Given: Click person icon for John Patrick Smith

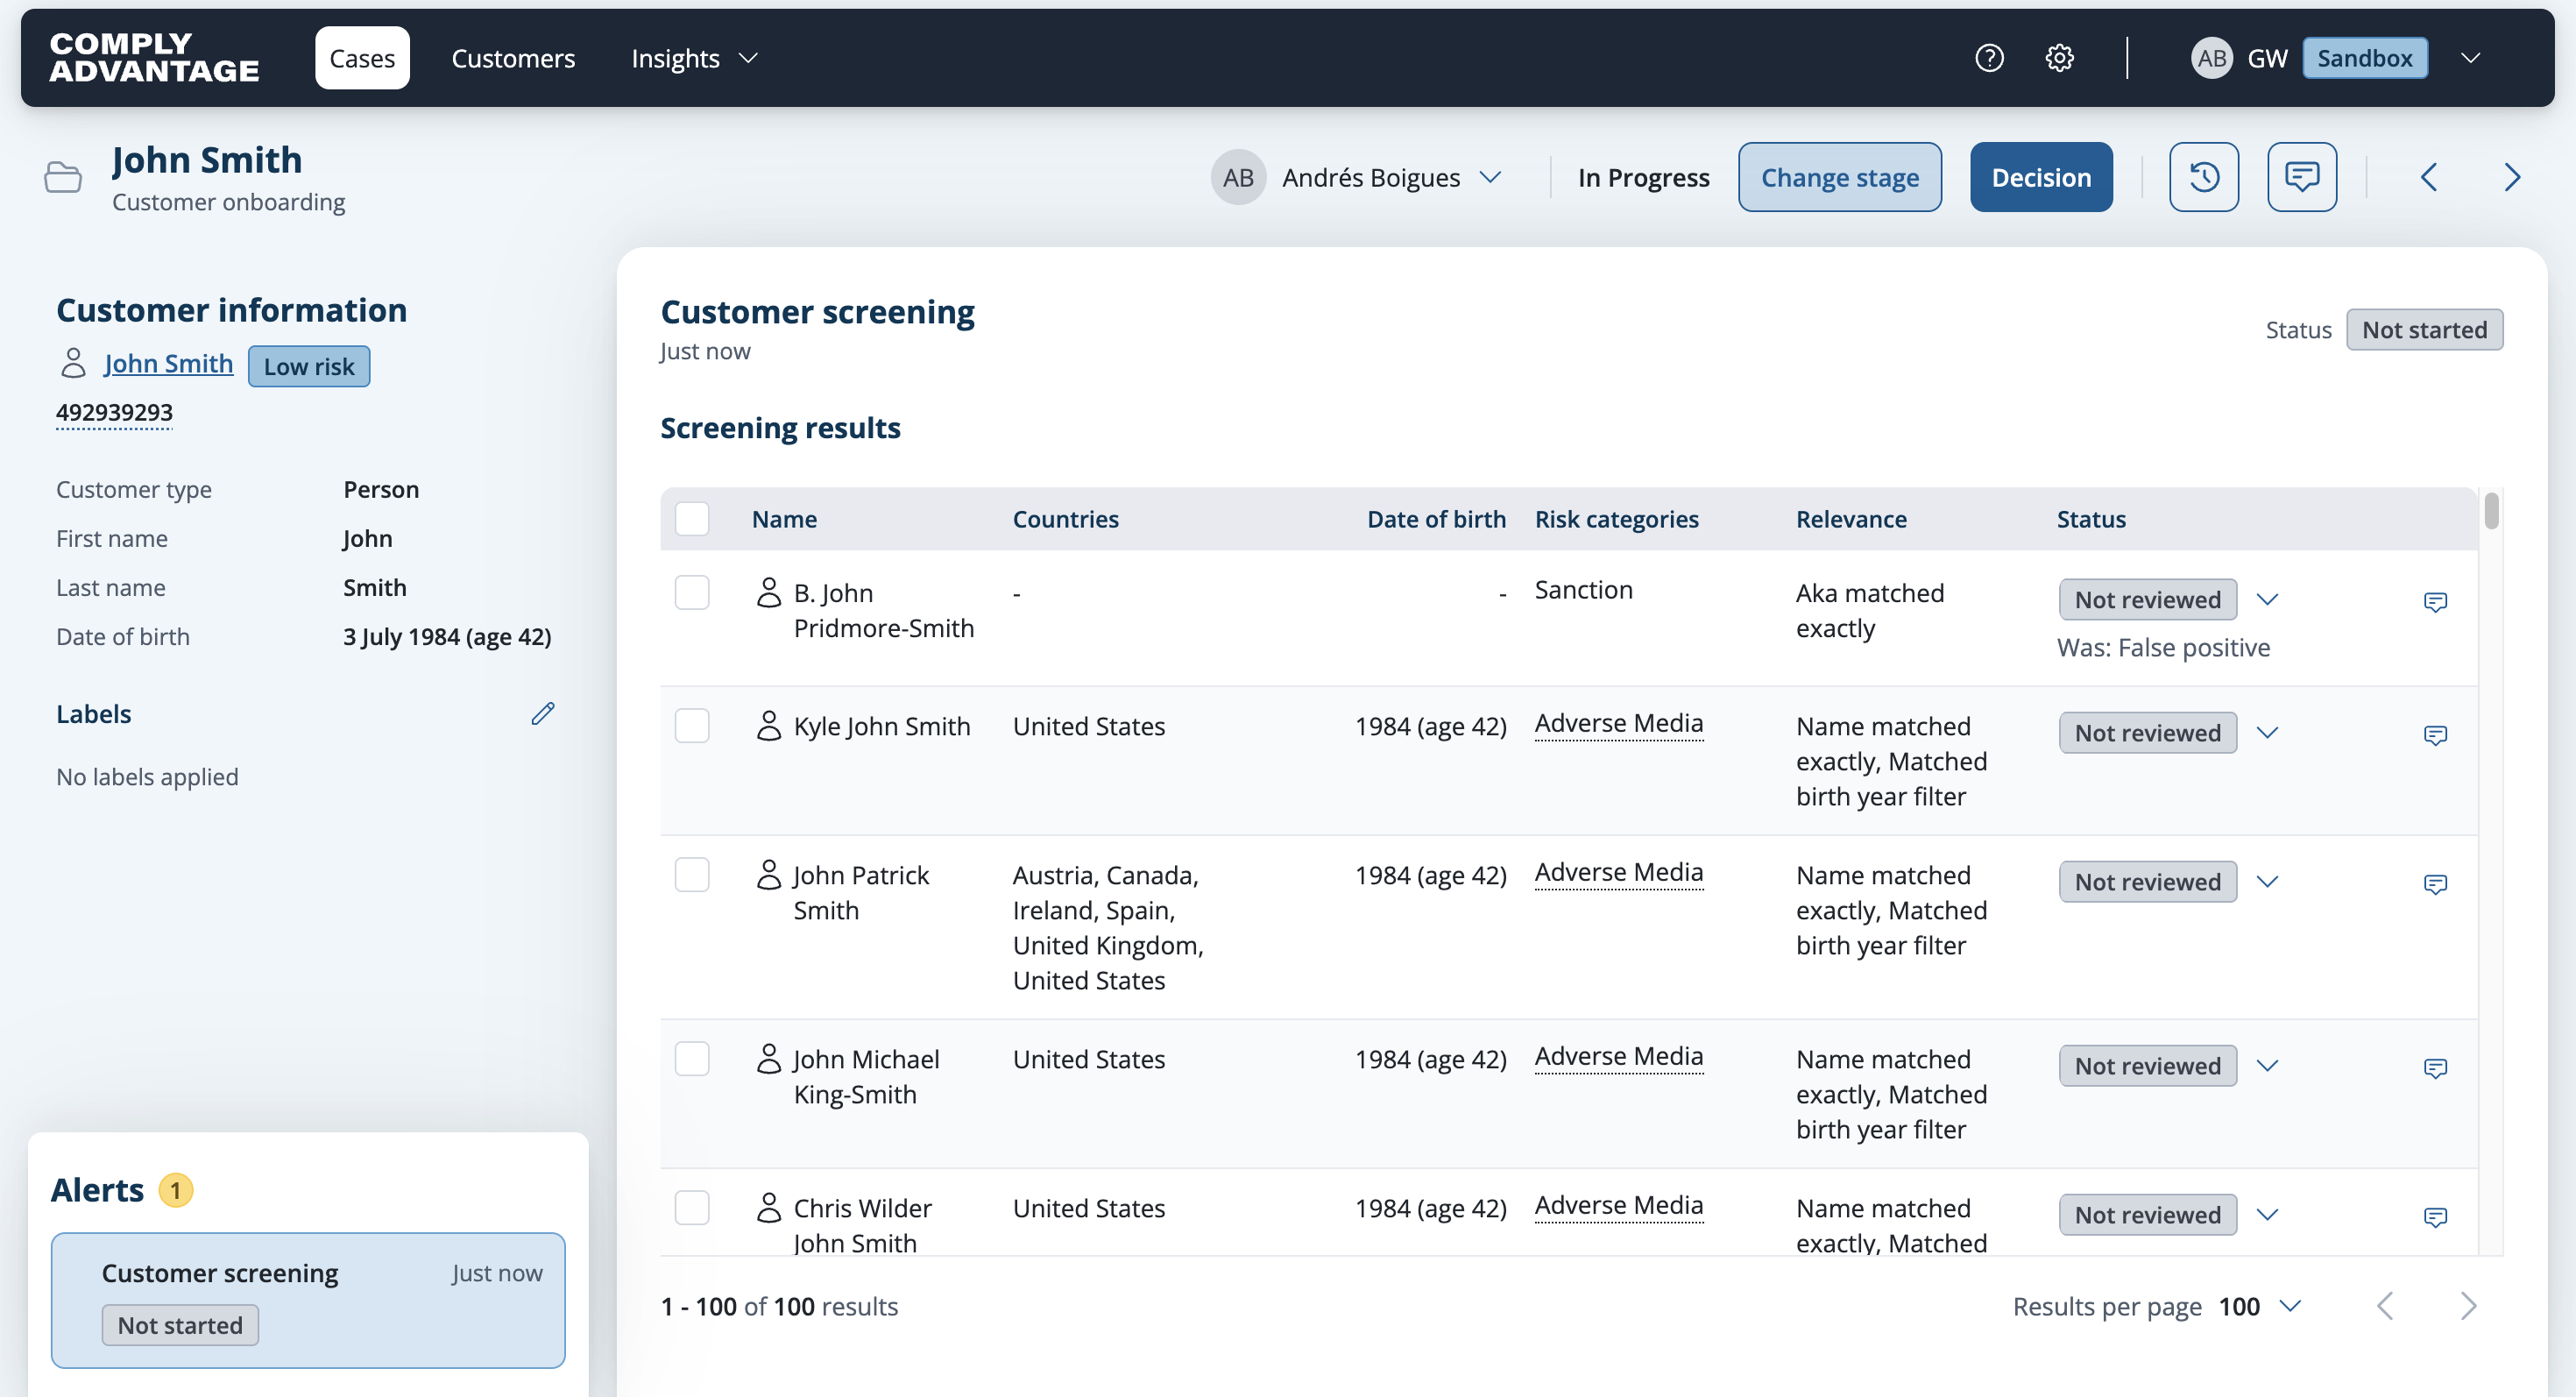Looking at the screenshot, I should point(768,875).
